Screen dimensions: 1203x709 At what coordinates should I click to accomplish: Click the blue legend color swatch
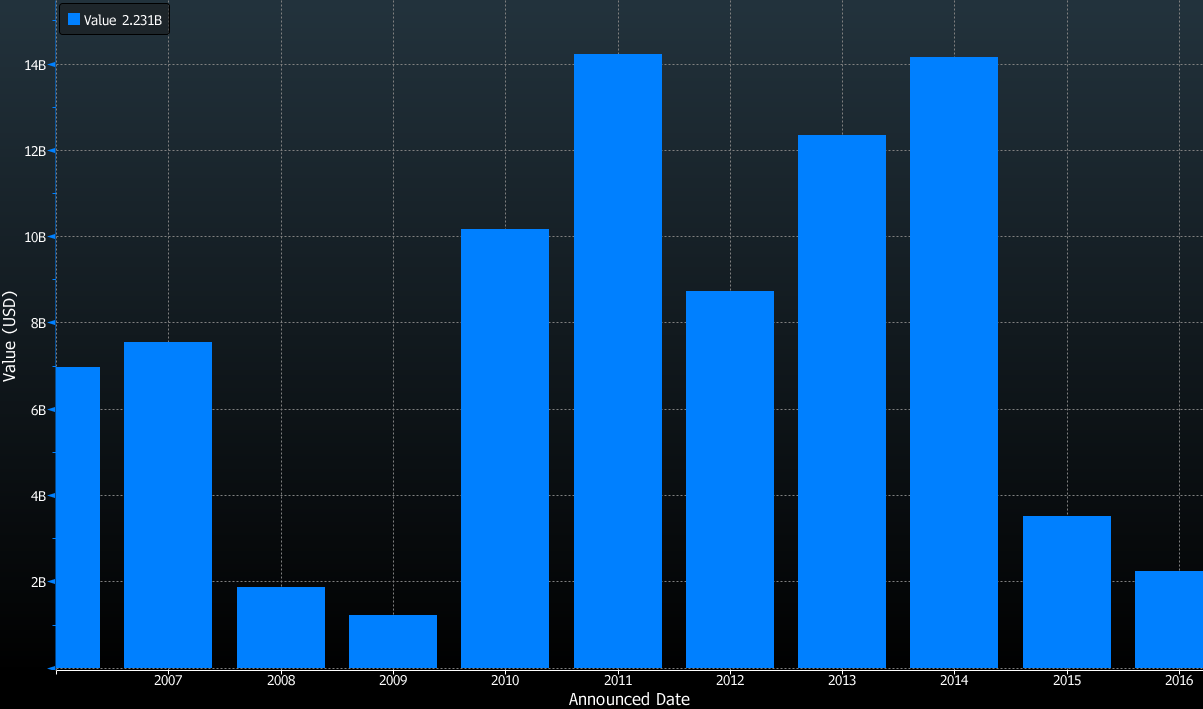click(74, 20)
